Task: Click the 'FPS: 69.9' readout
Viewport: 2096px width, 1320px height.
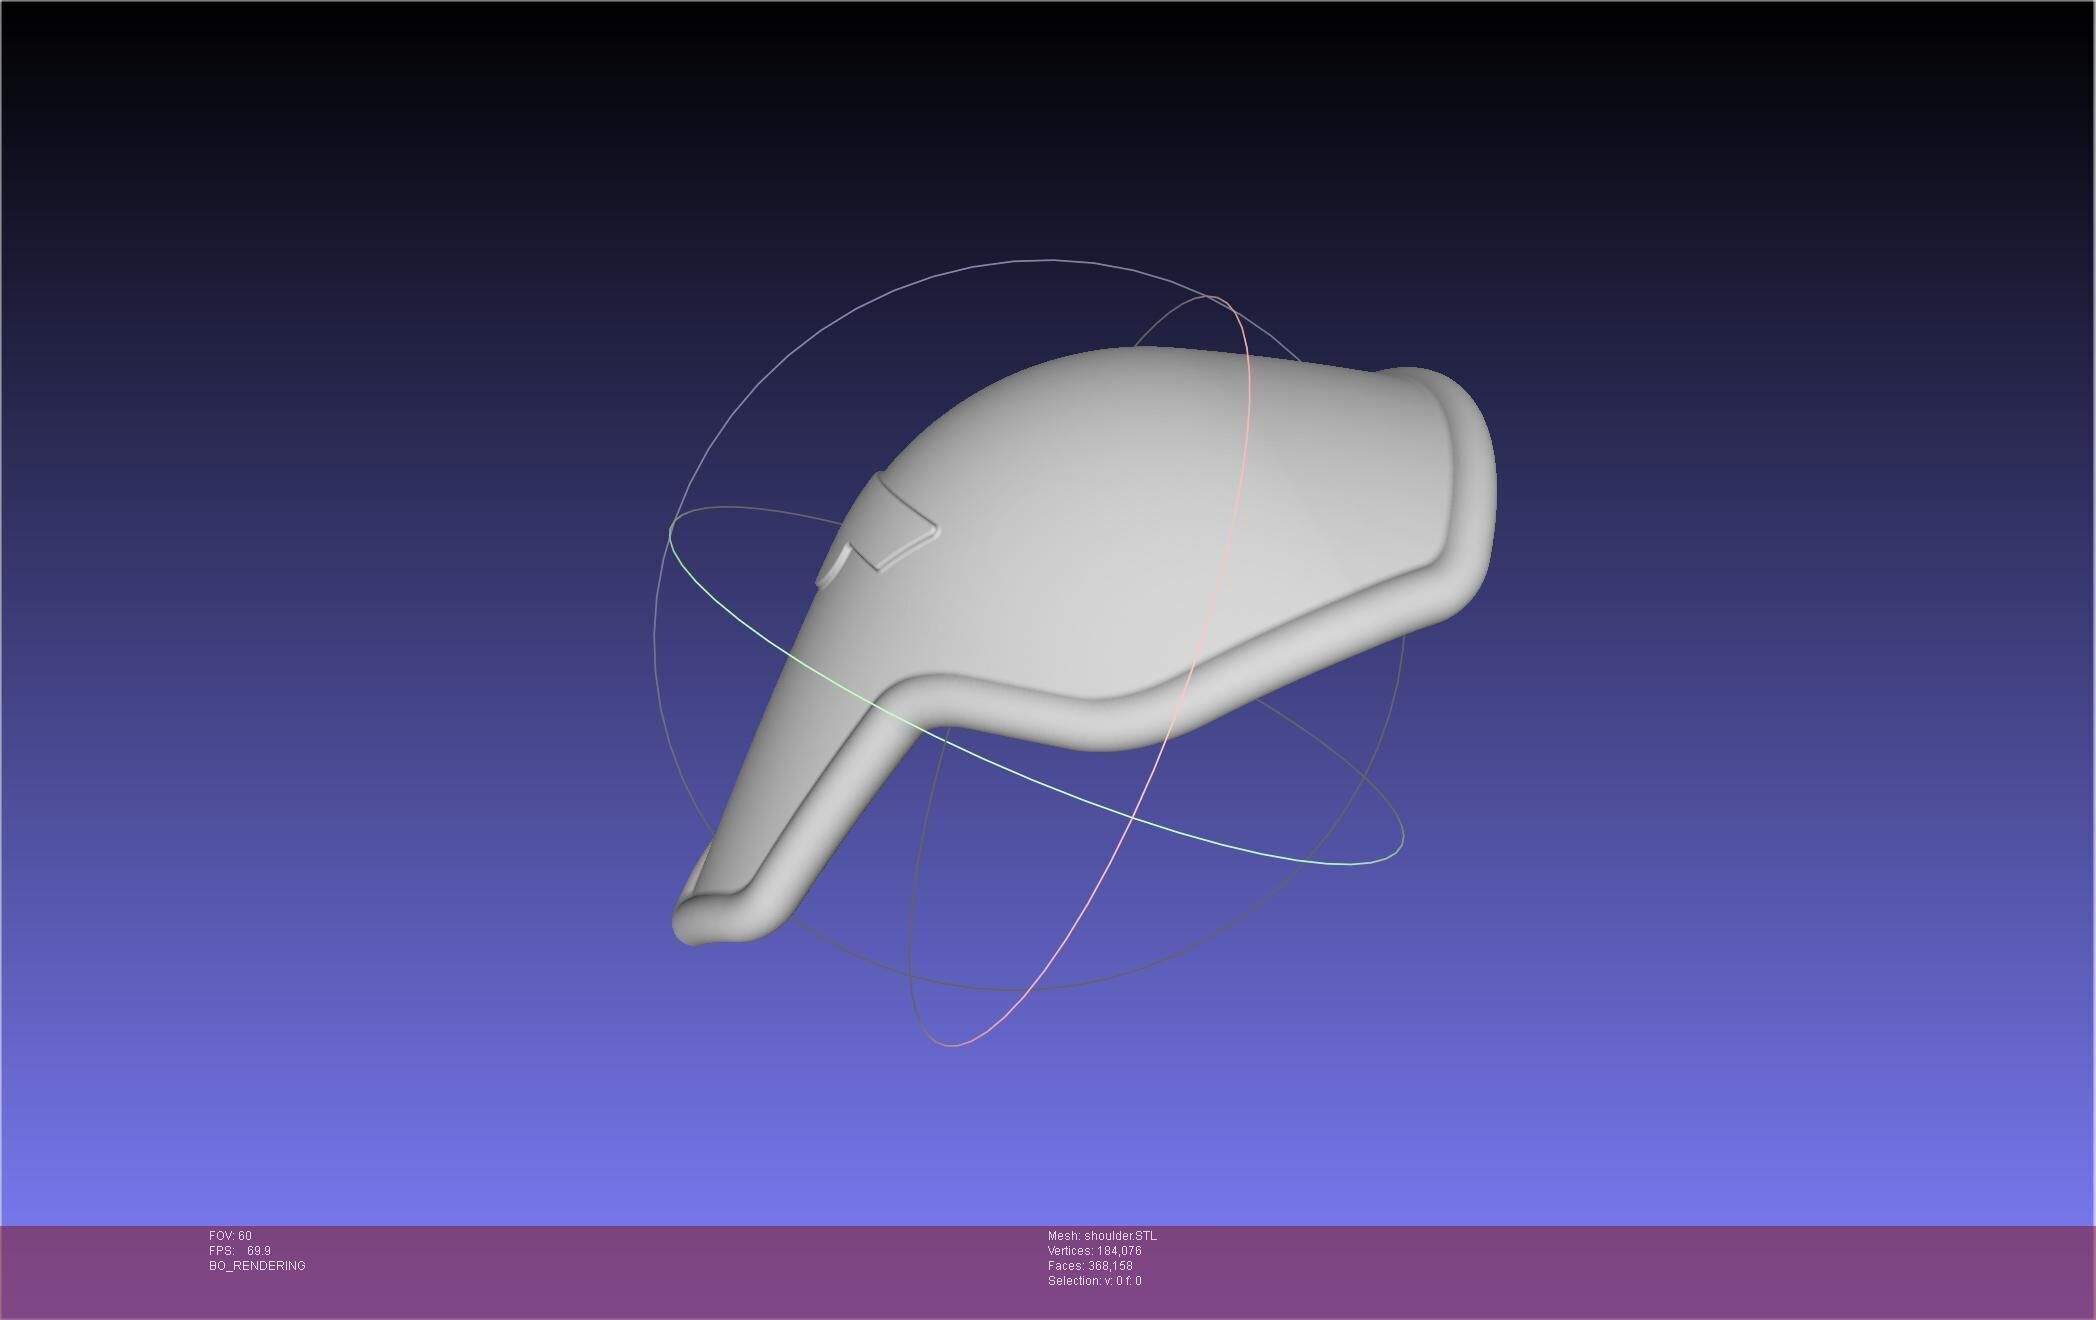Action: click(240, 1251)
